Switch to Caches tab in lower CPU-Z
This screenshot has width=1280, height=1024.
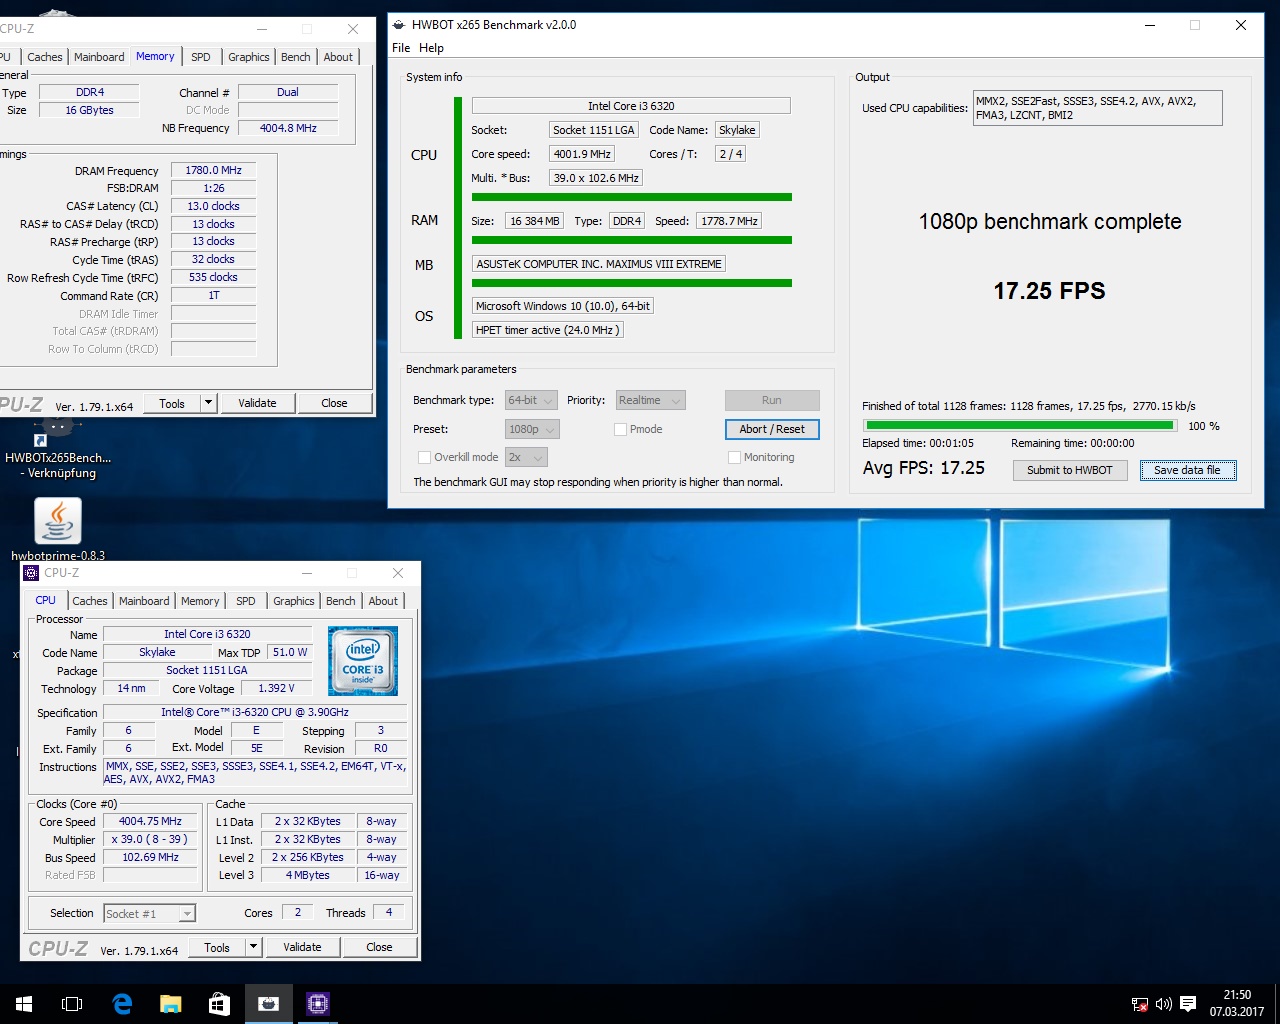[x=90, y=601]
